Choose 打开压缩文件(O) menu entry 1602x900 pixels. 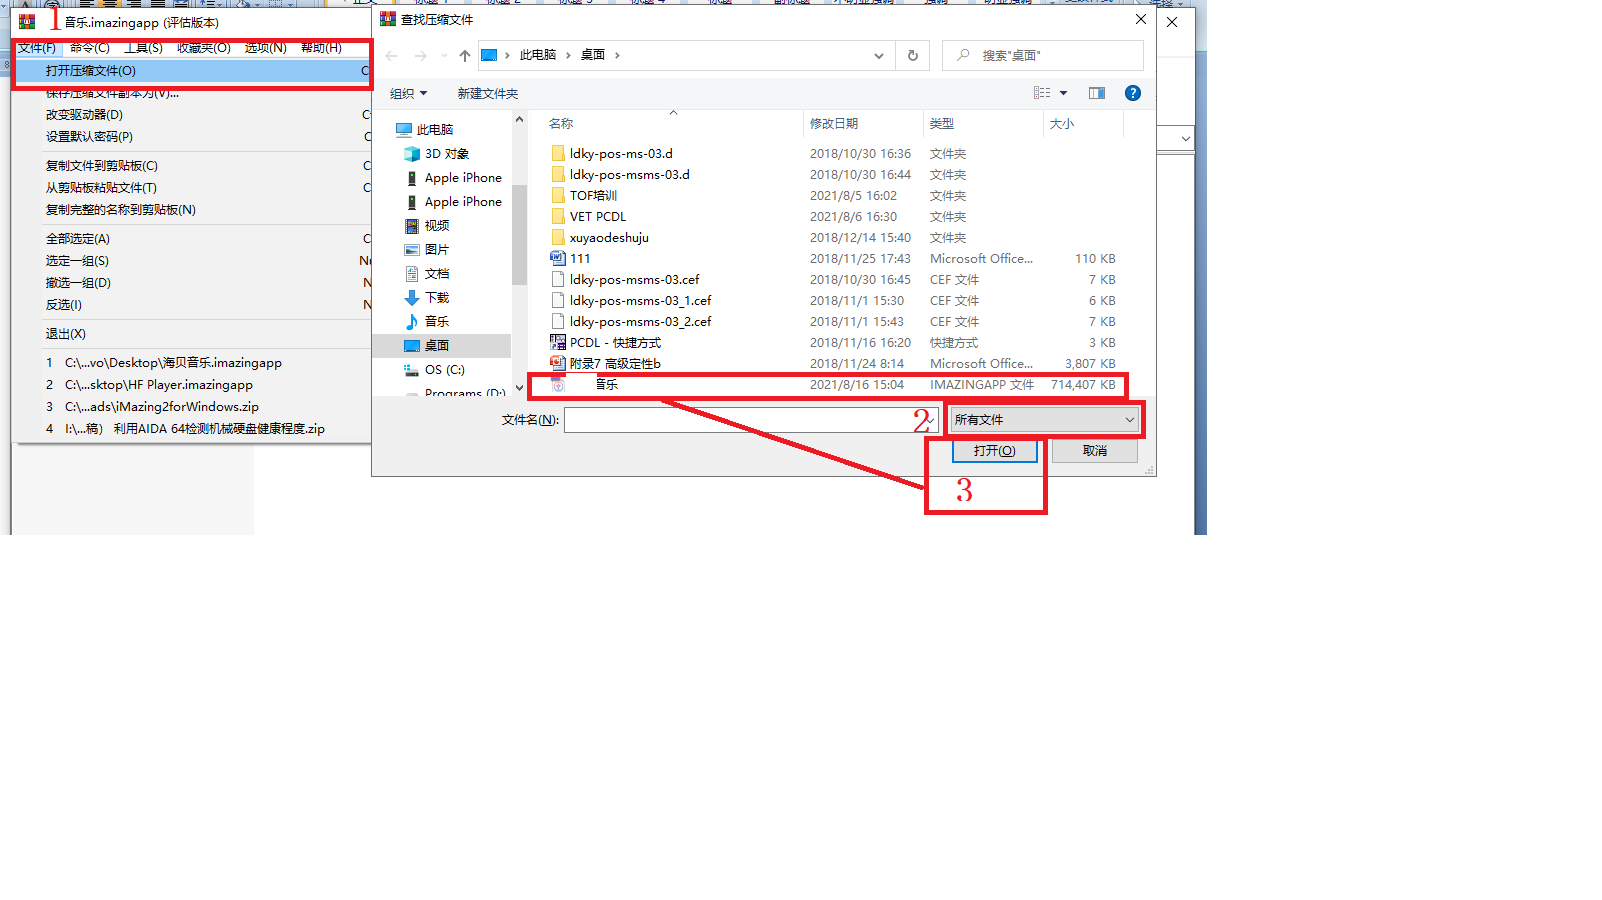click(192, 71)
